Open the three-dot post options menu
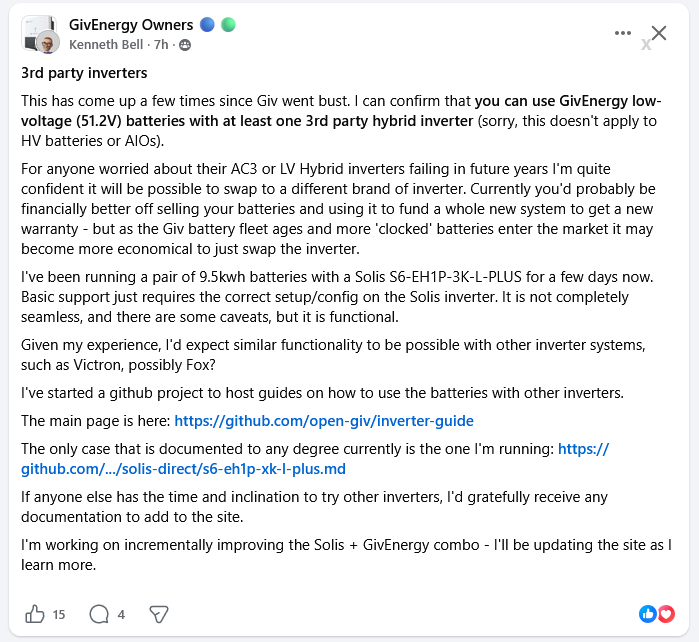Screen dimensions: 699x642 pyautogui.click(x=622, y=33)
